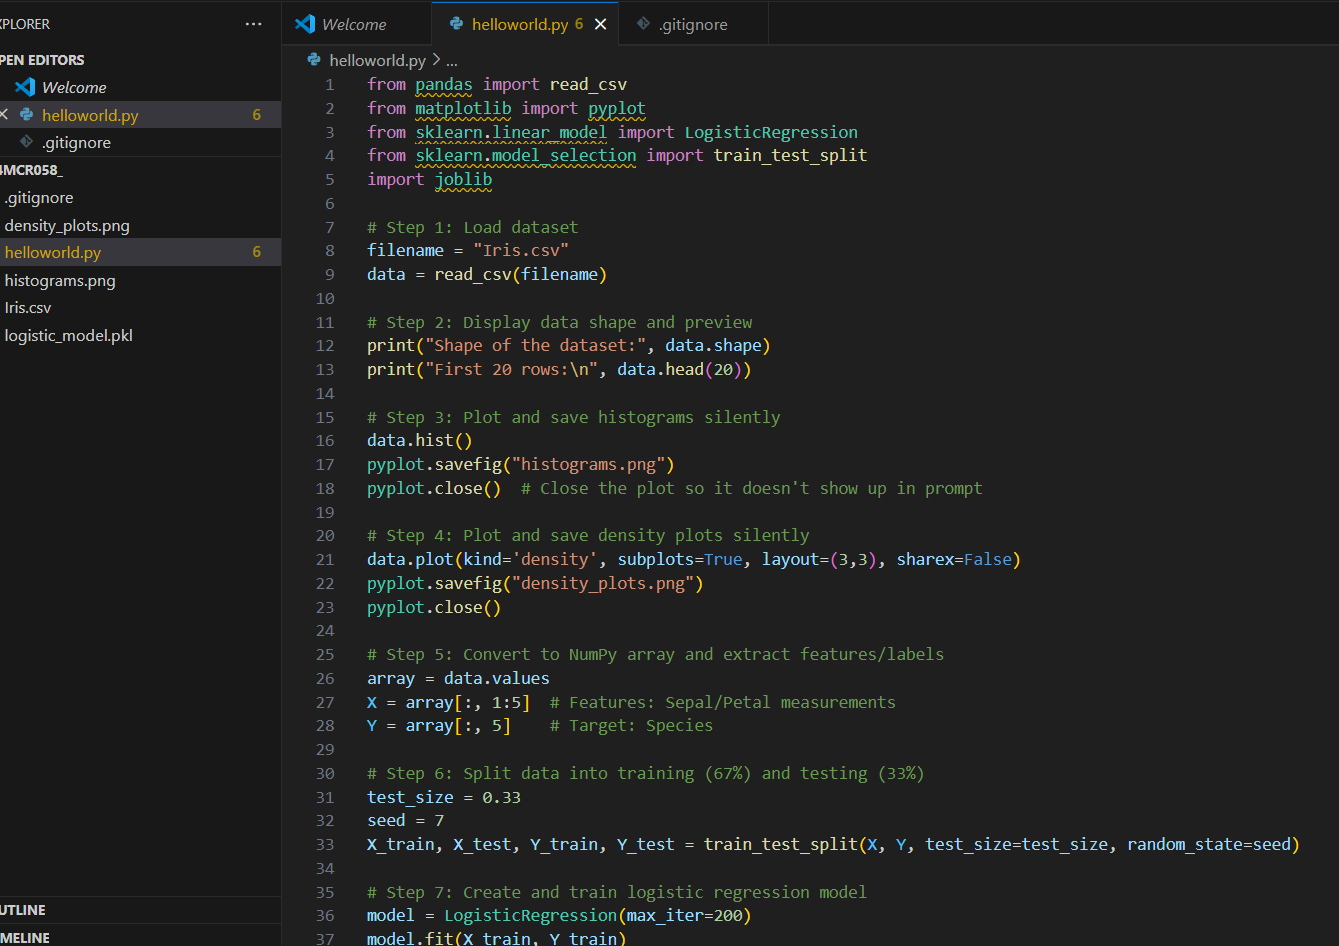This screenshot has width=1339, height=946.
Task: Switch to the Welcome tab
Action: (x=356, y=24)
